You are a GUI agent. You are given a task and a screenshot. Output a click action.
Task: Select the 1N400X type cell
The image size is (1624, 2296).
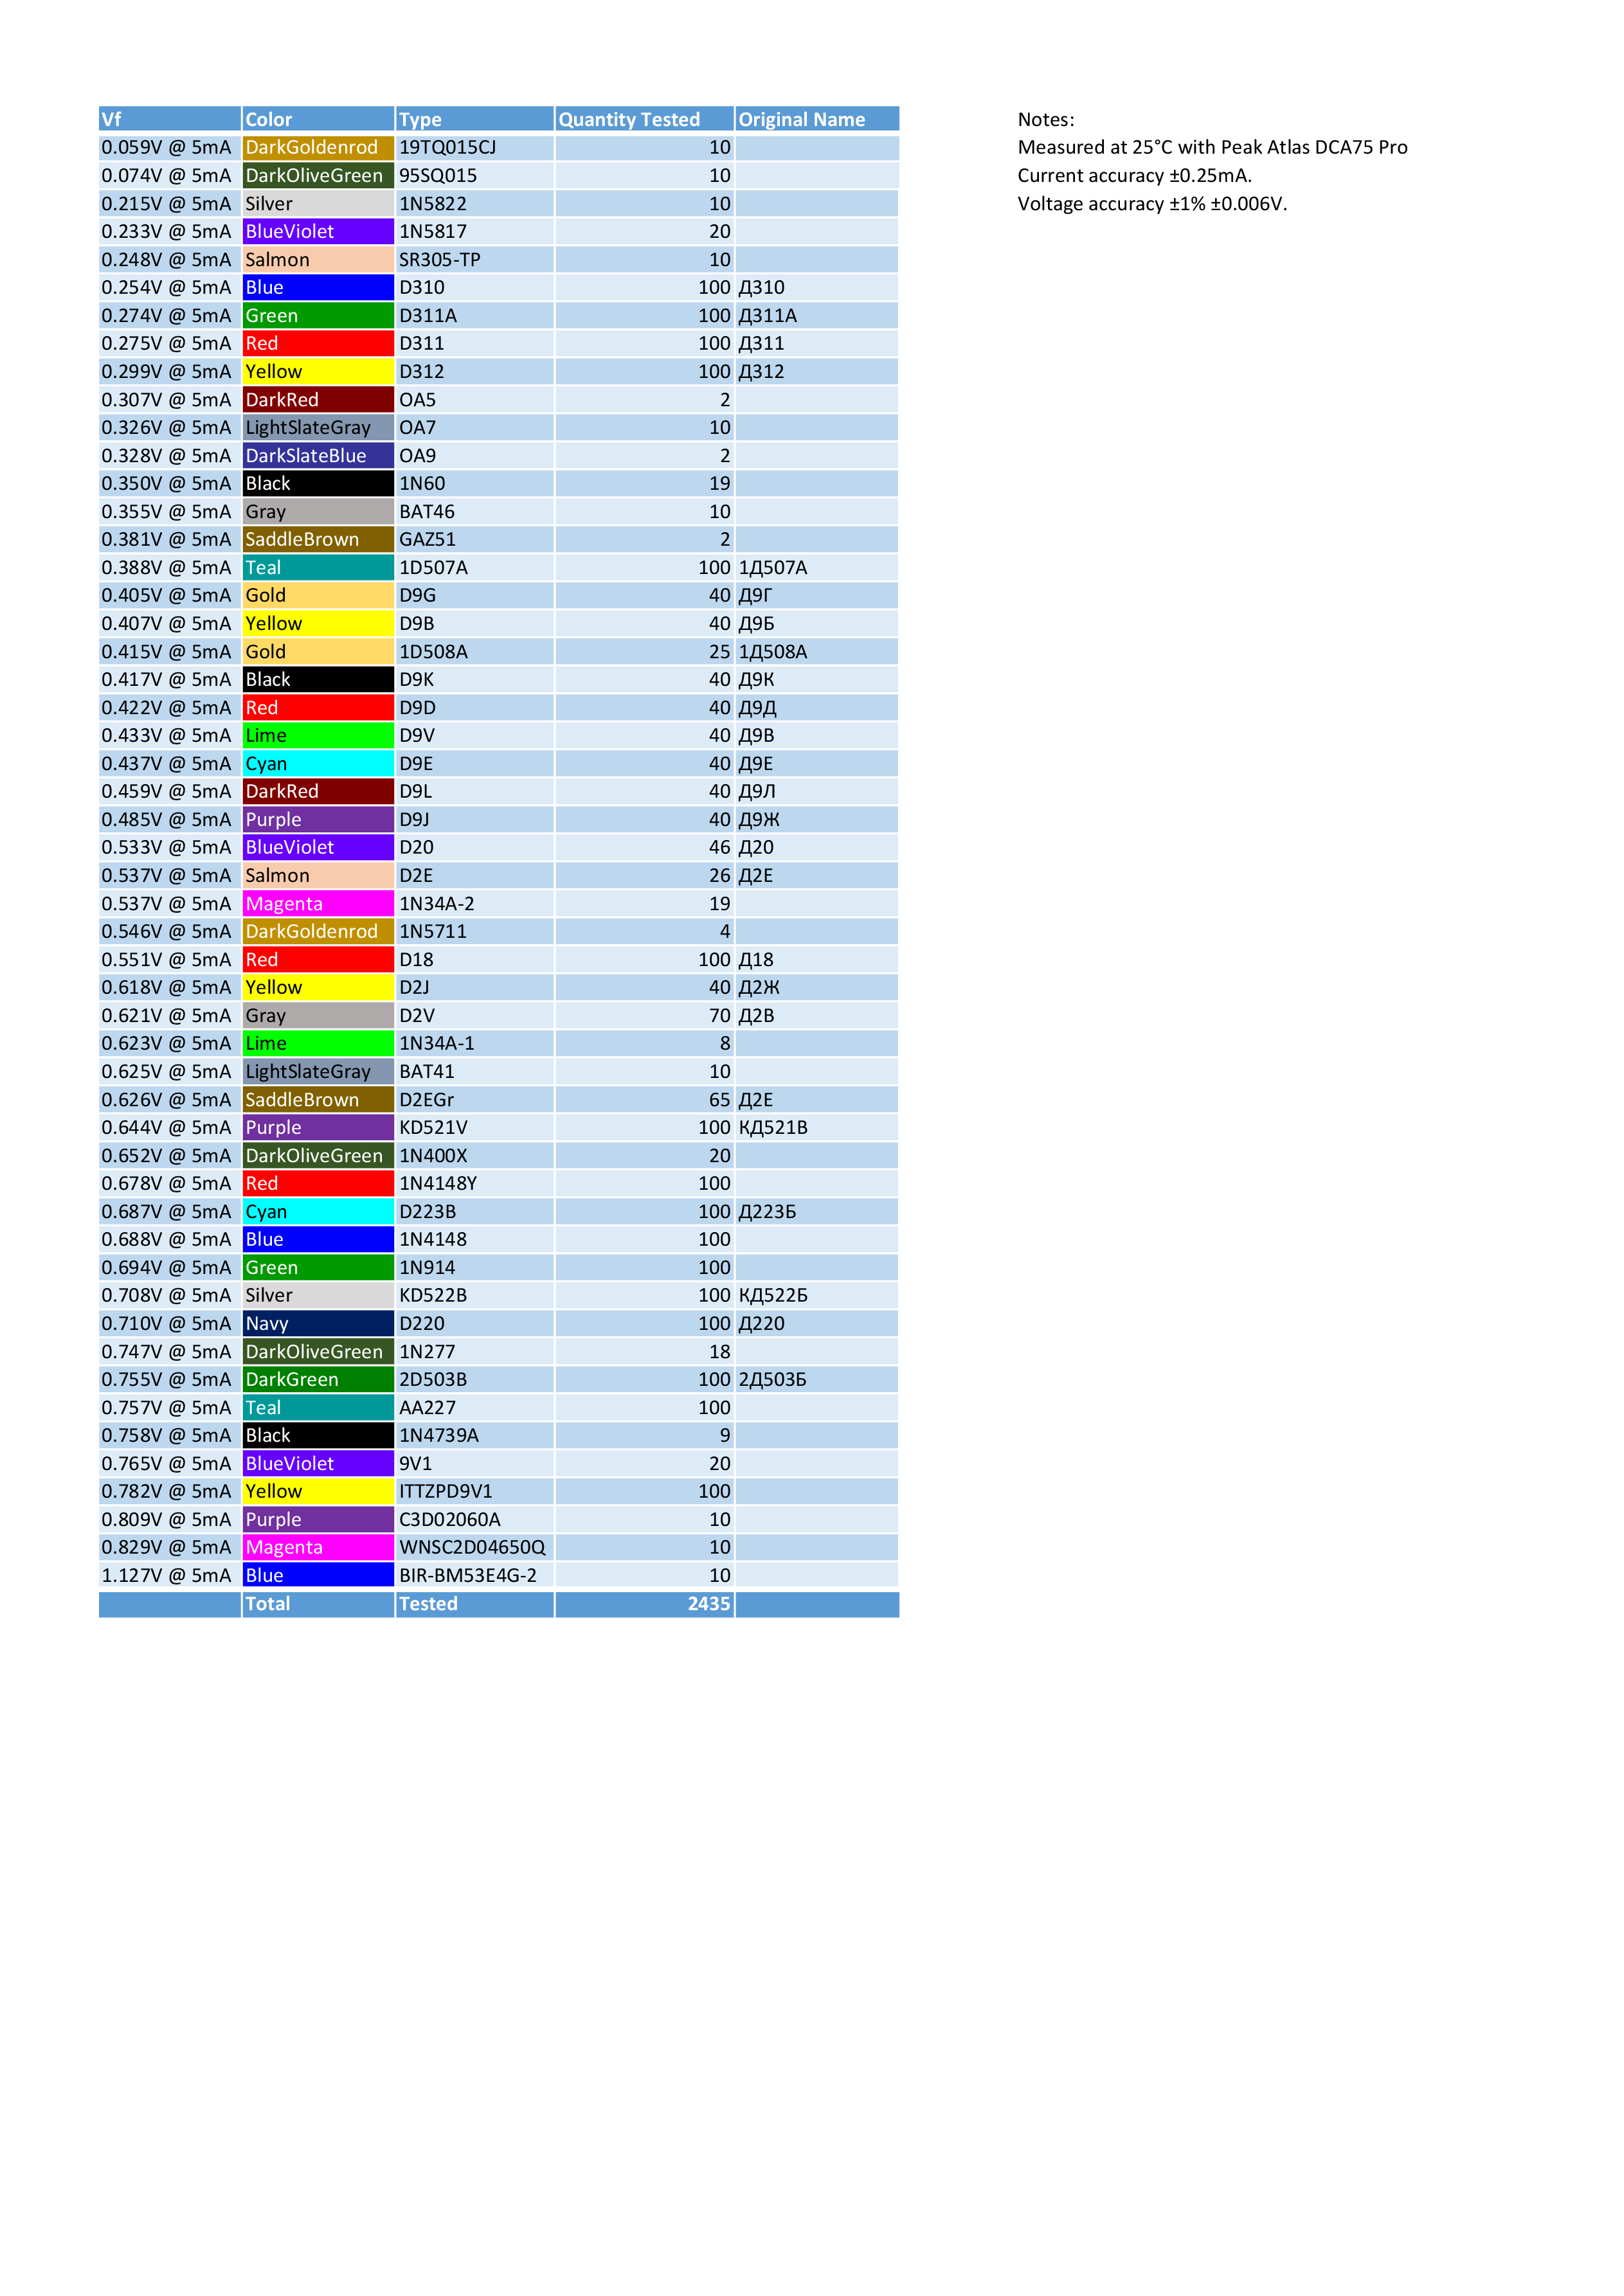pyautogui.click(x=475, y=1155)
